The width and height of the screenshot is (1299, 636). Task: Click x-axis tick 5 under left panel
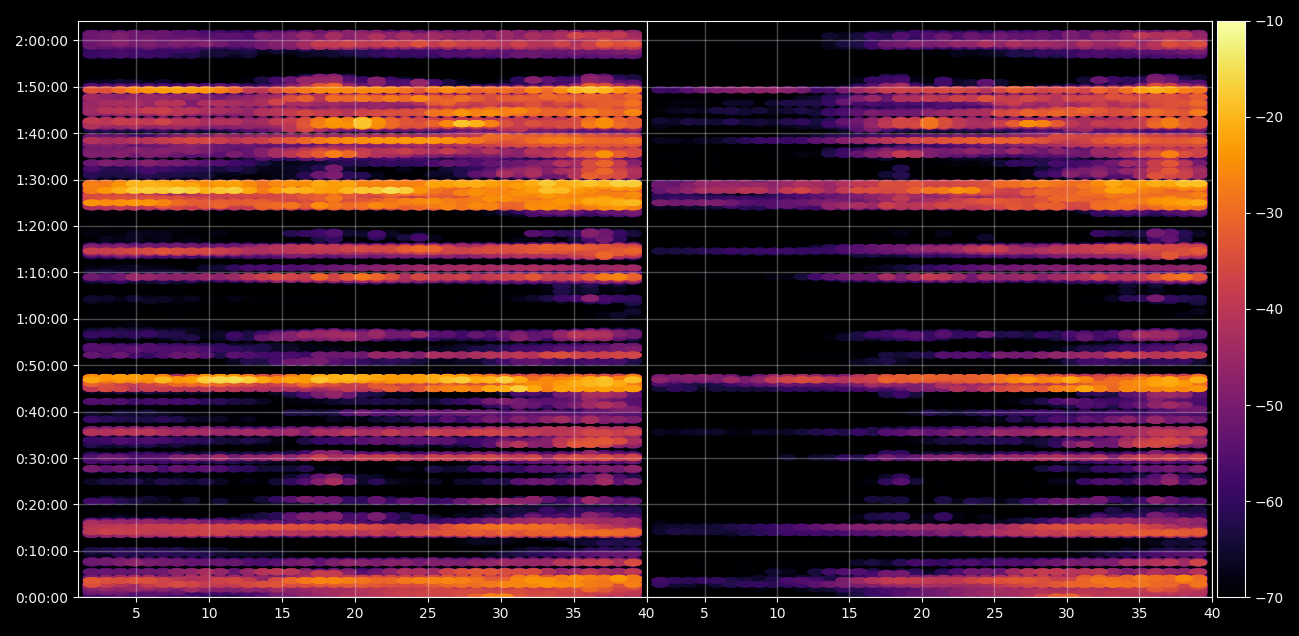[x=136, y=613]
